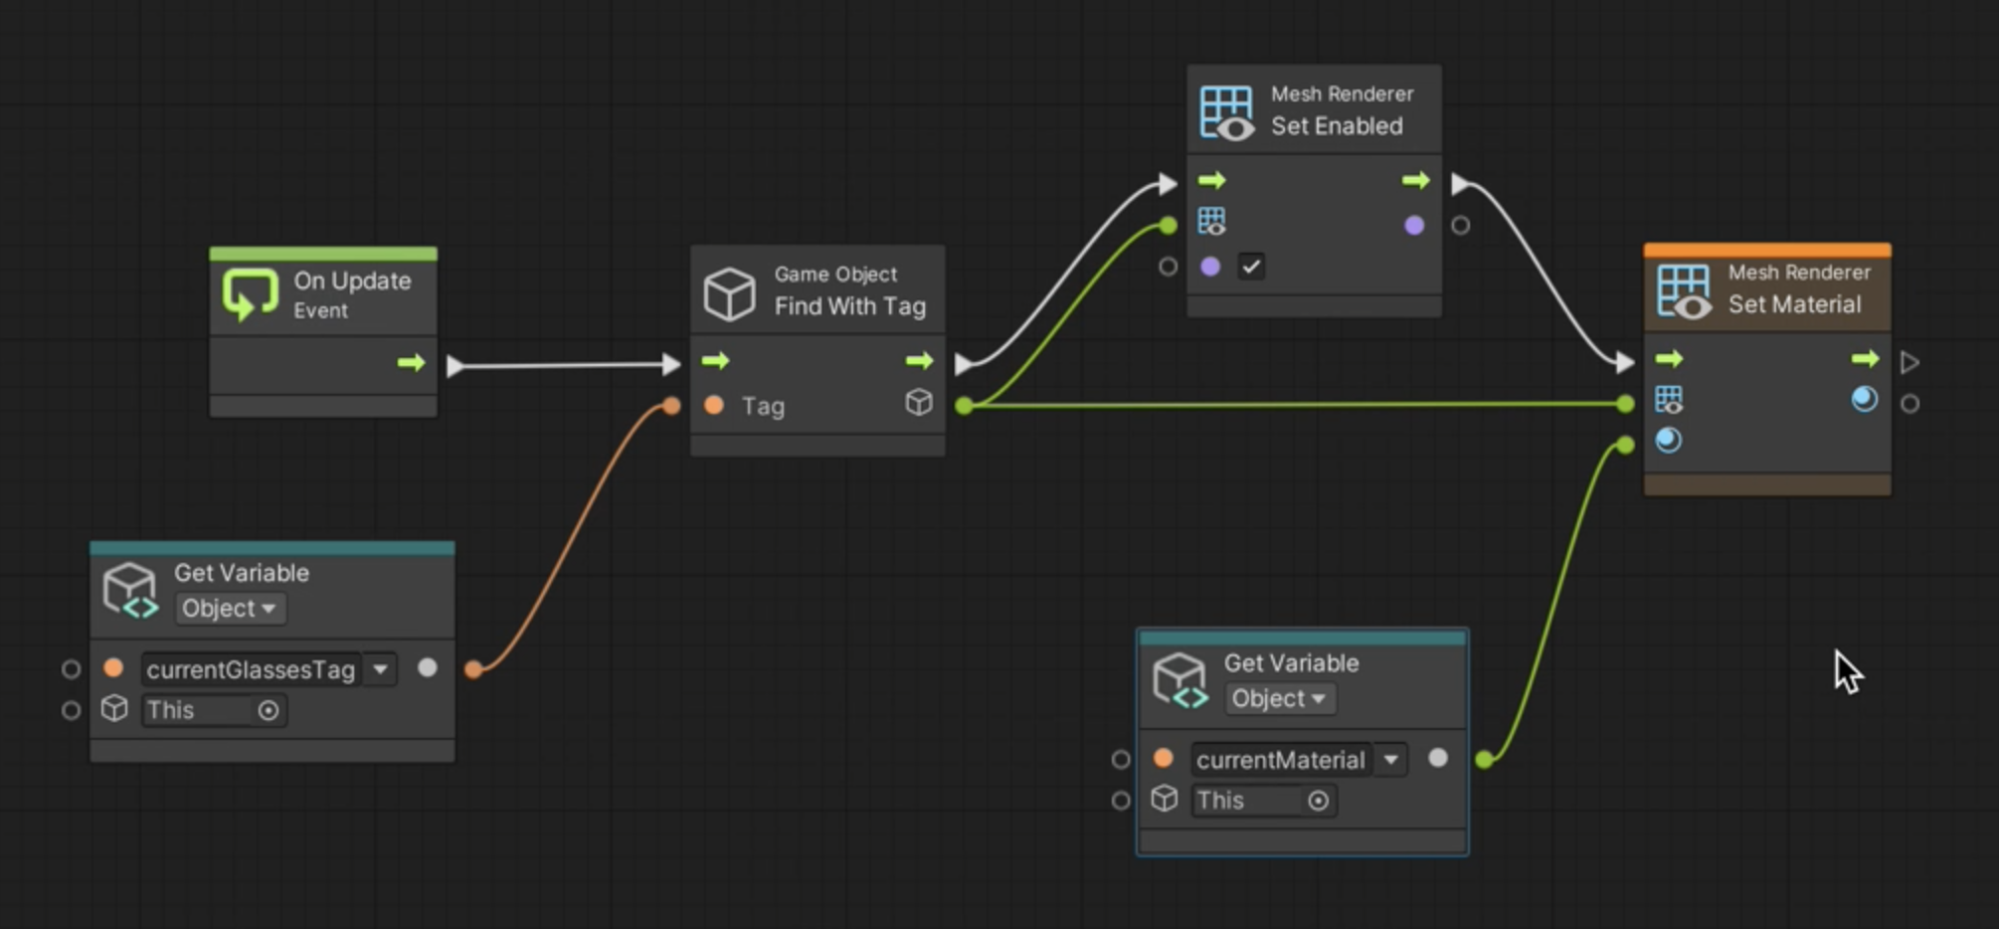
Task: Click the Find With Tag cube icon
Action: tap(729, 293)
